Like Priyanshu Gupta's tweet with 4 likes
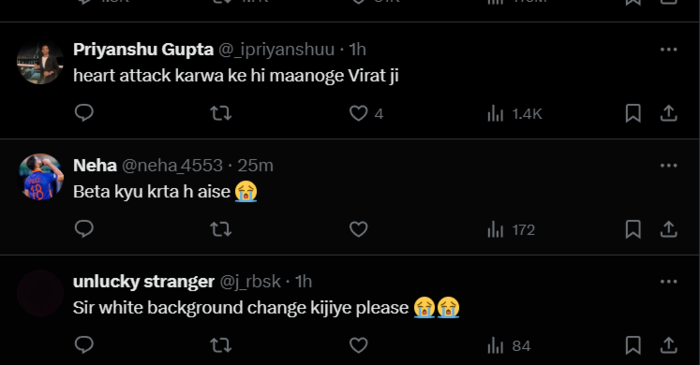Screen dimensions: 700x365 366,113
